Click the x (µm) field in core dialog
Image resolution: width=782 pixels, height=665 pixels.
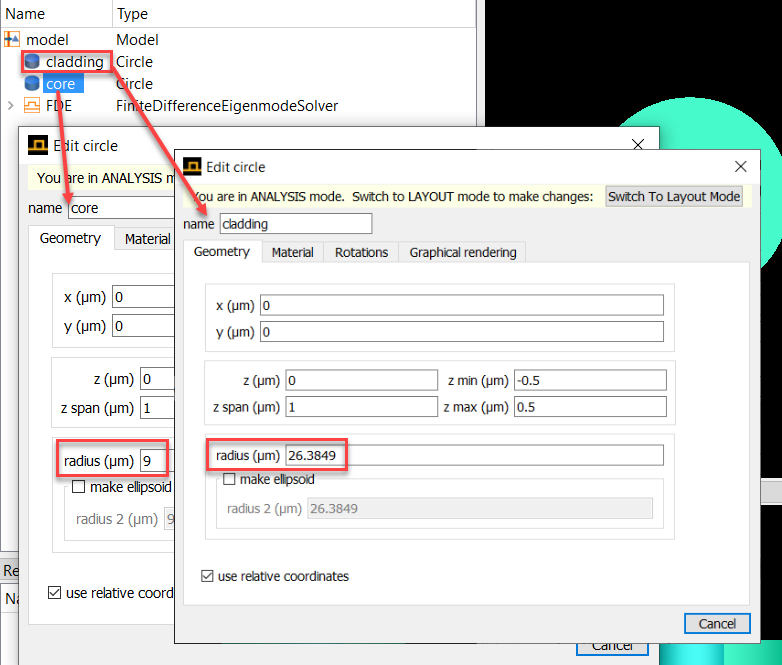click(143, 297)
